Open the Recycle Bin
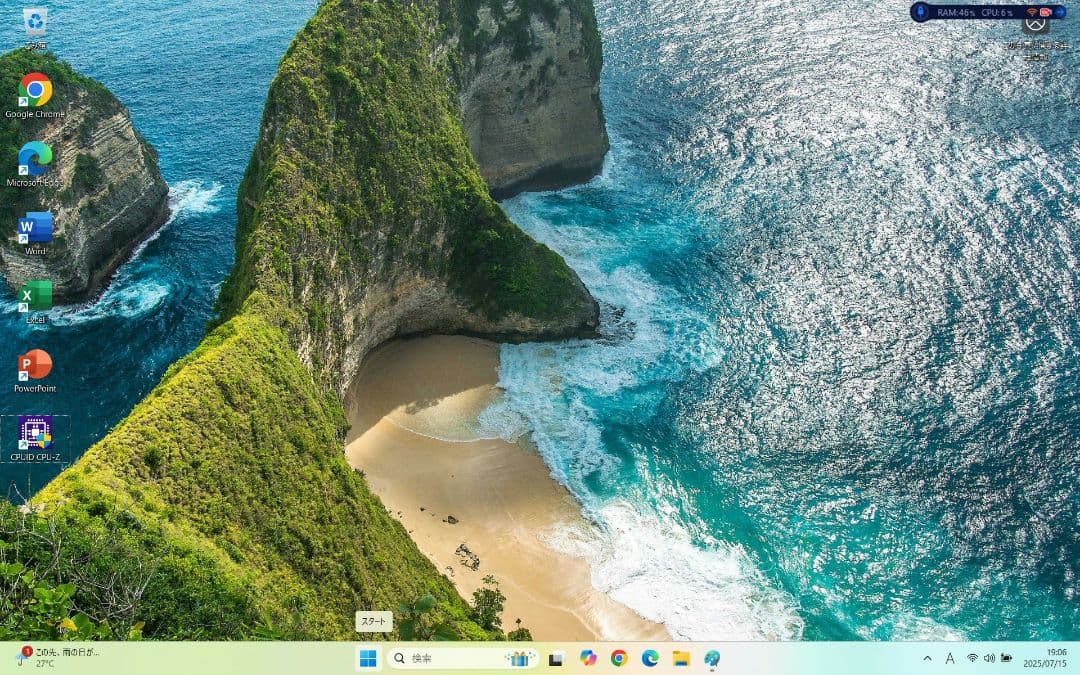Screen dimensions: 1080x675 pos(37,22)
